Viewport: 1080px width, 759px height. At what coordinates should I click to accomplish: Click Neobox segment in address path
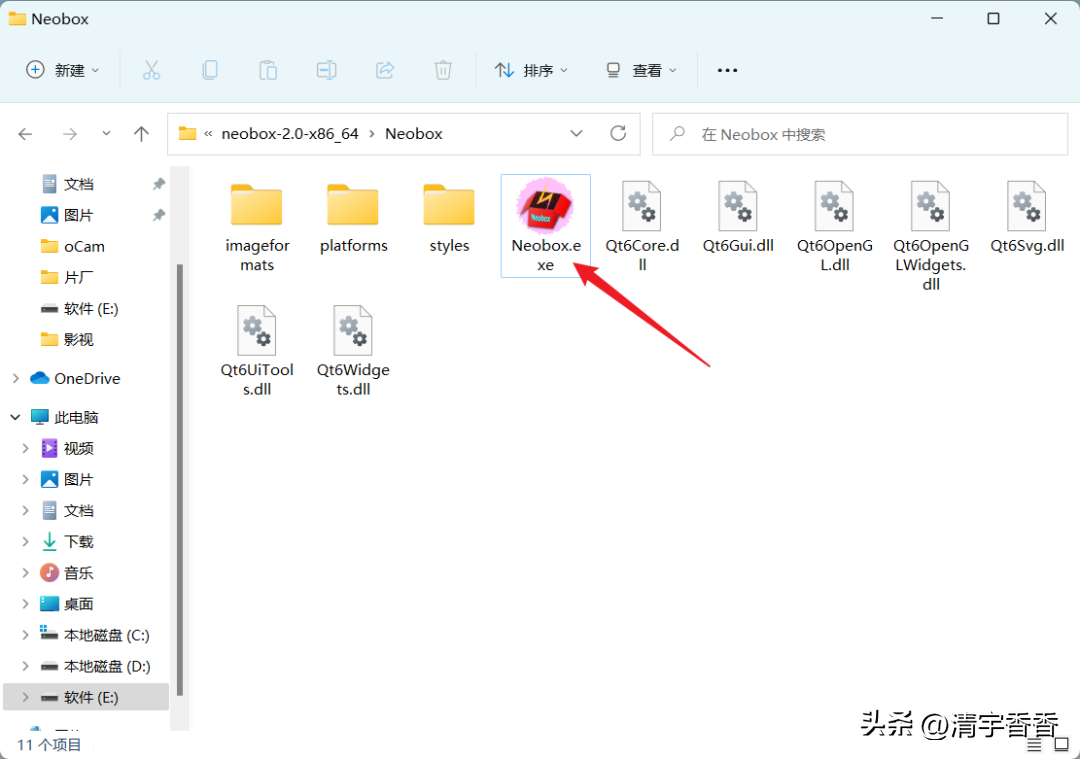tap(413, 134)
